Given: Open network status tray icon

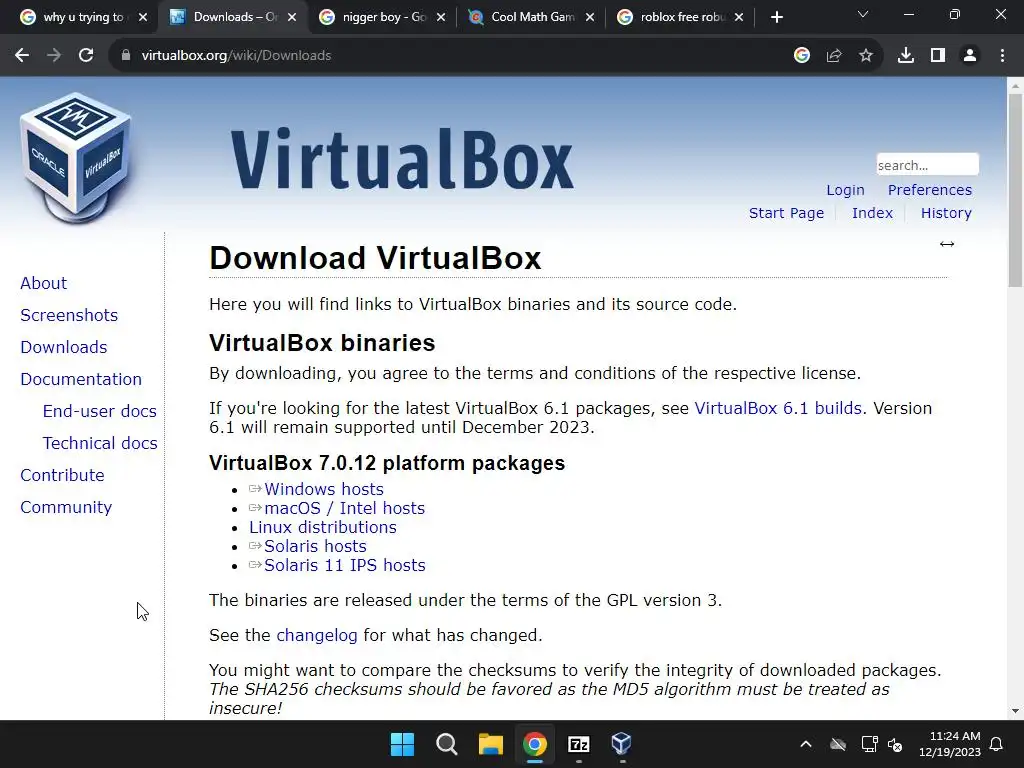Looking at the screenshot, I should [x=869, y=744].
